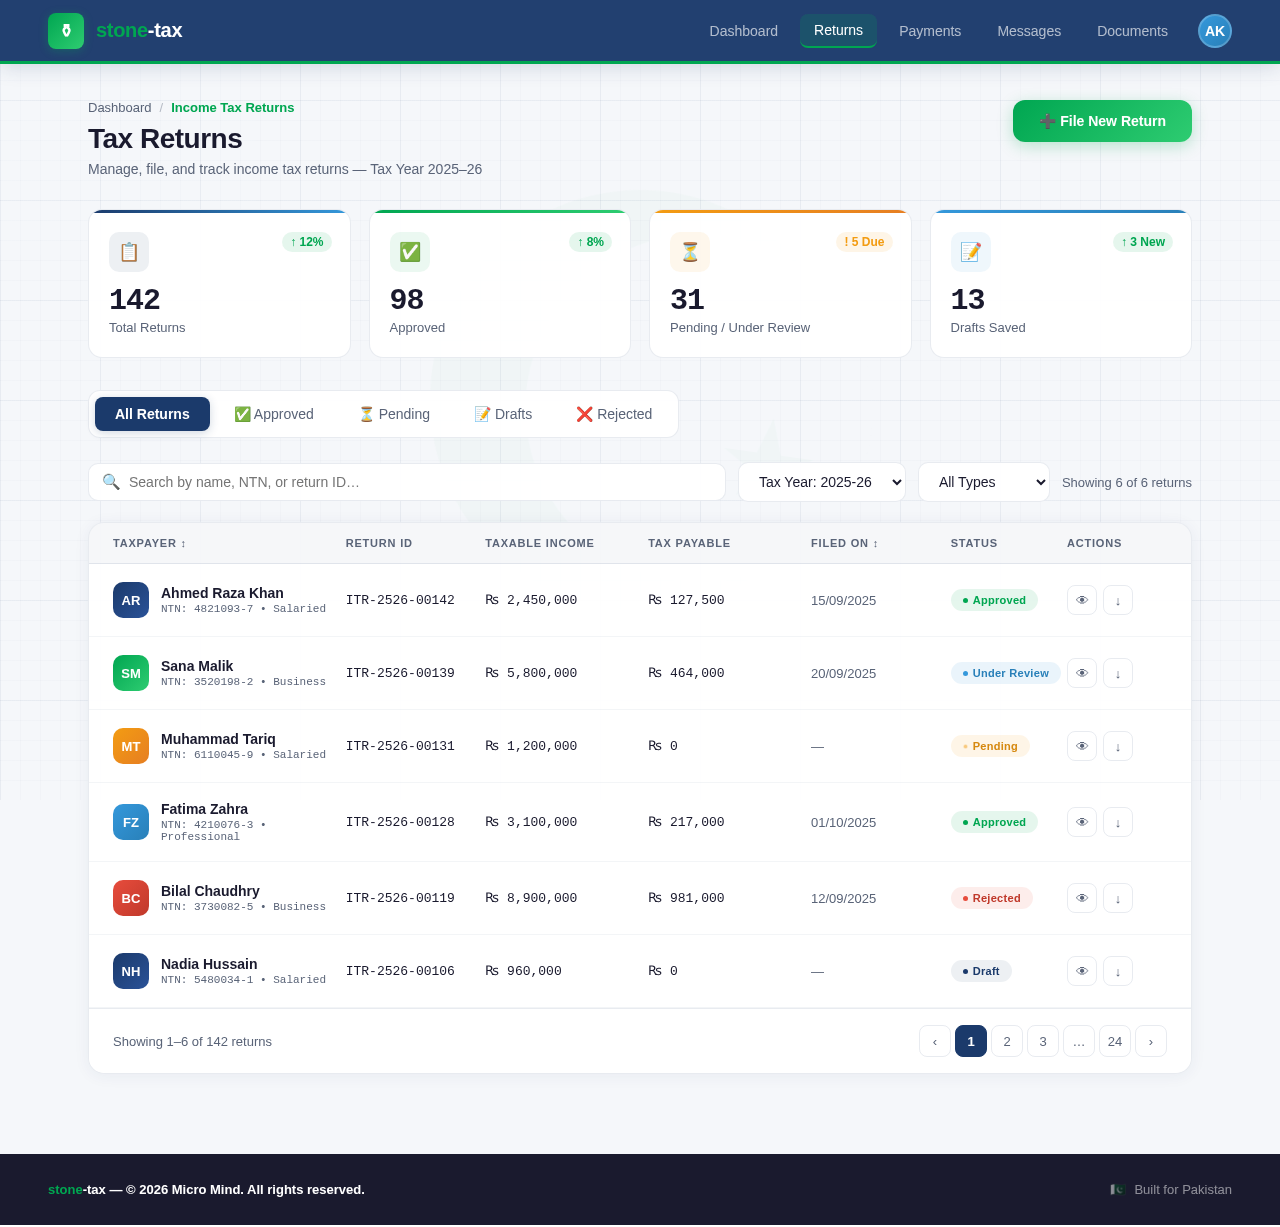This screenshot has width=1280, height=1227.
Task: Go to the Dashboard breadcrumb link
Action: [x=119, y=108]
